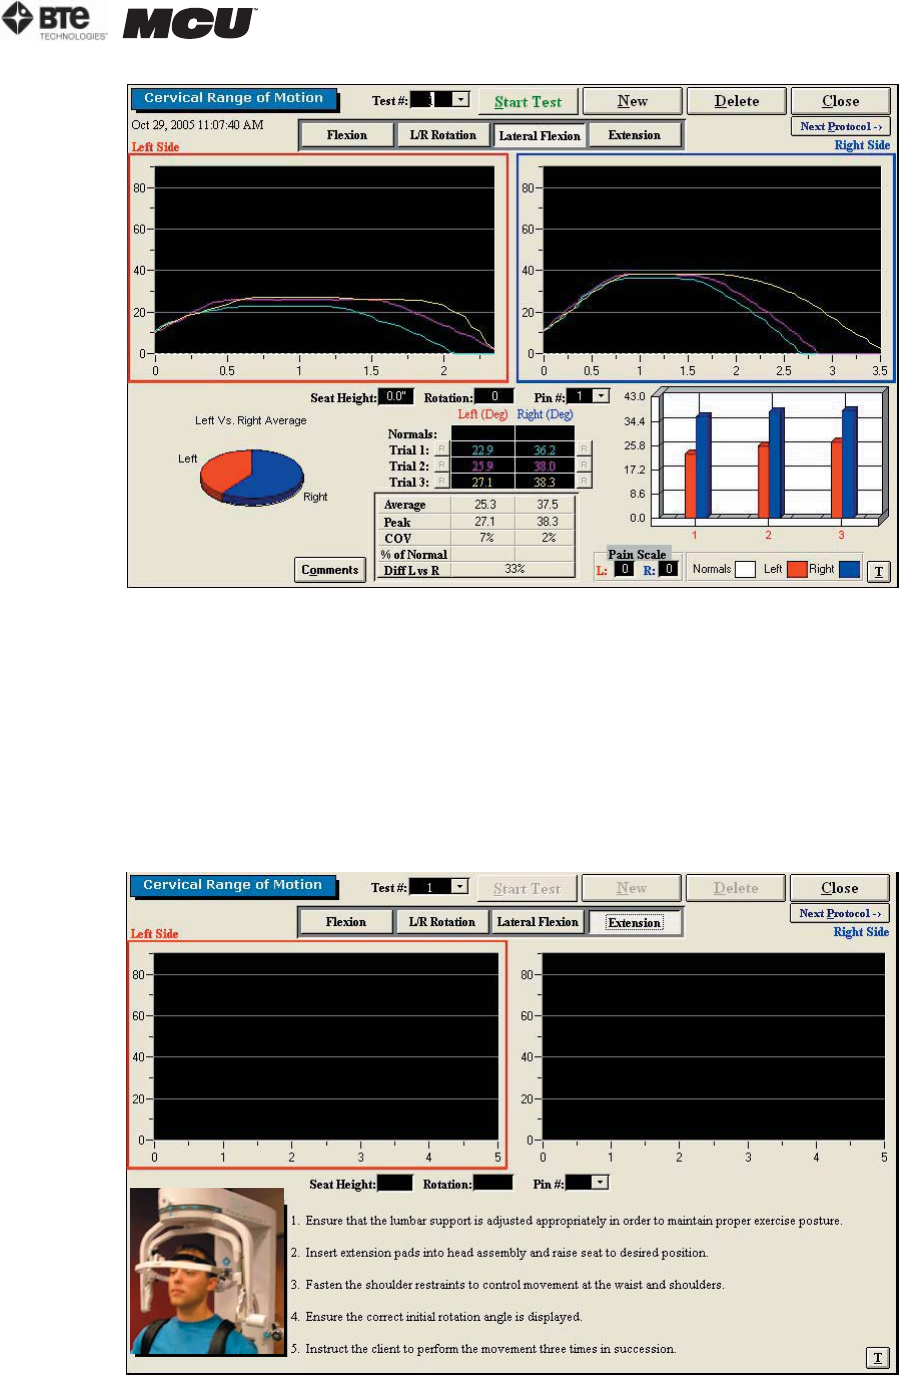Image resolution: width=899 pixels, height=1375 pixels.
Task: Click the Trial 1 left R reset icon
Action: click(441, 450)
